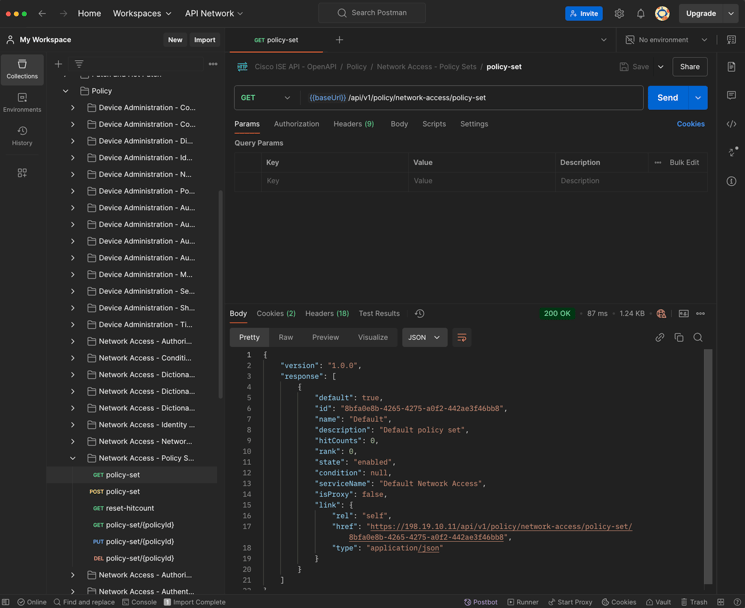Switch to the Raw response view

point(286,337)
